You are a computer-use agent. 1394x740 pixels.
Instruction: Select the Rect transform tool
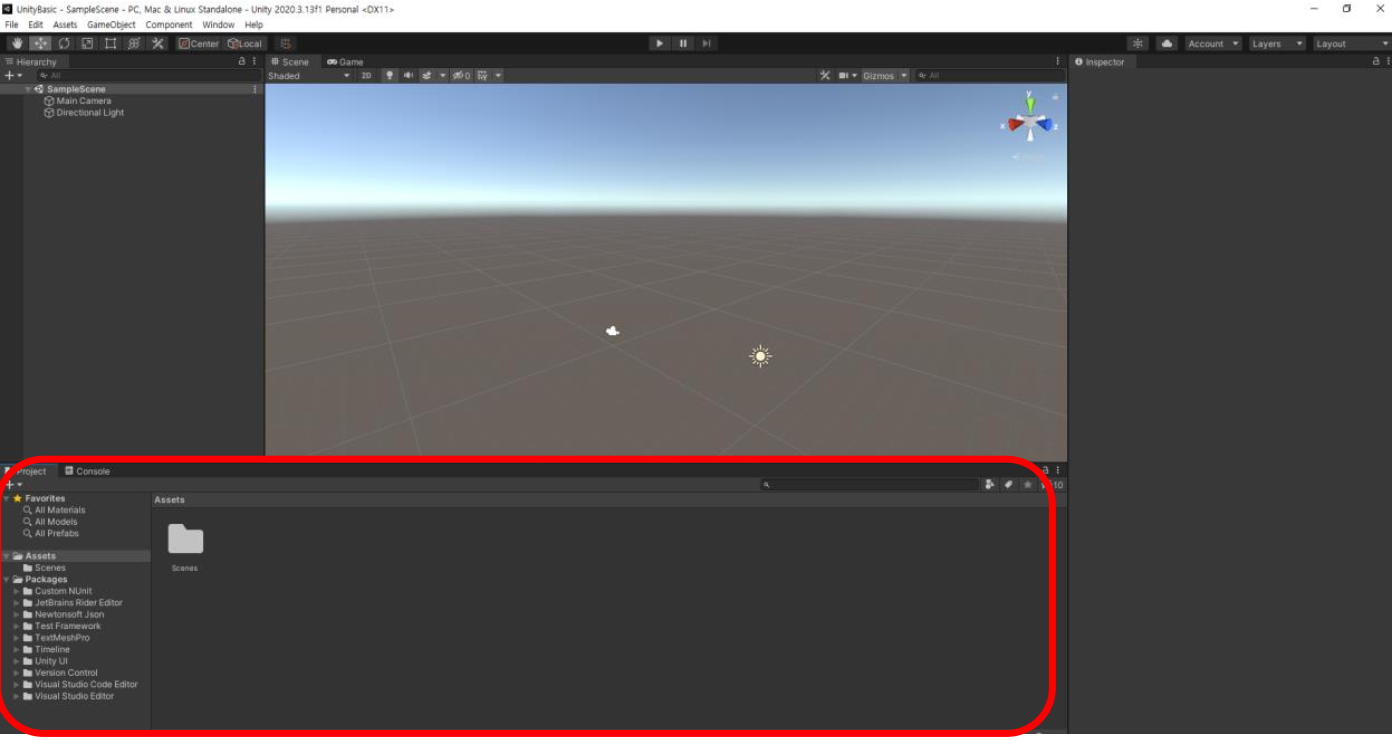click(110, 44)
